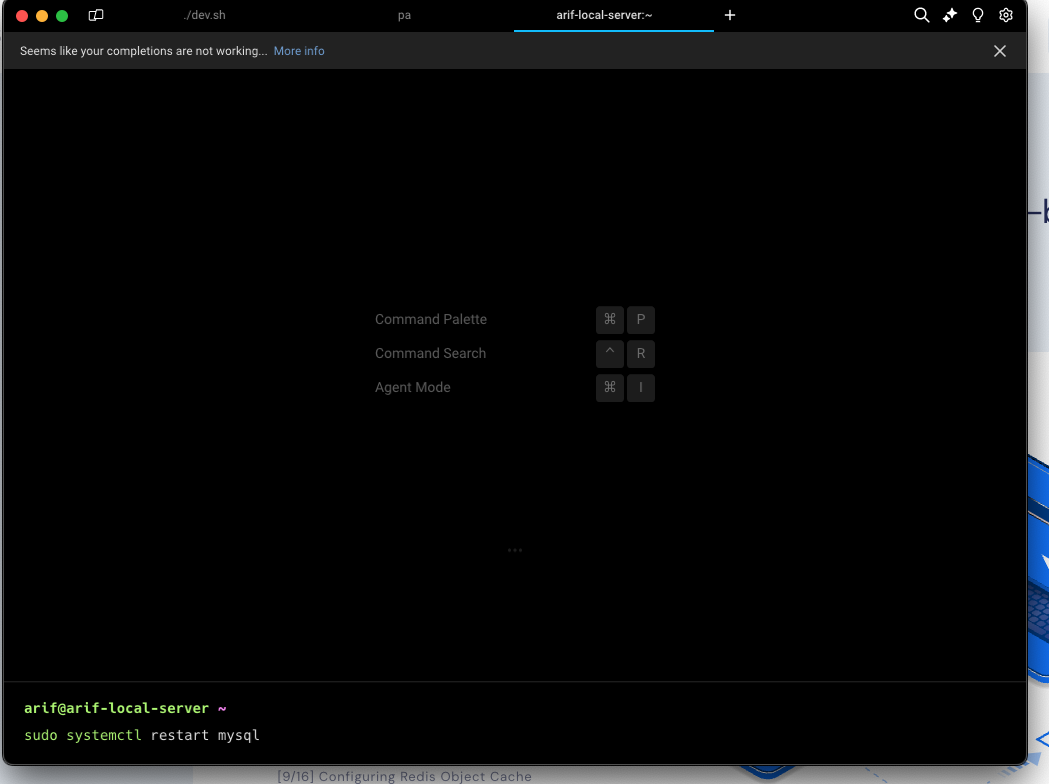Viewport: 1049px width, 784px height.
Task: Click the lightbulb tips icon
Action: click(x=978, y=15)
